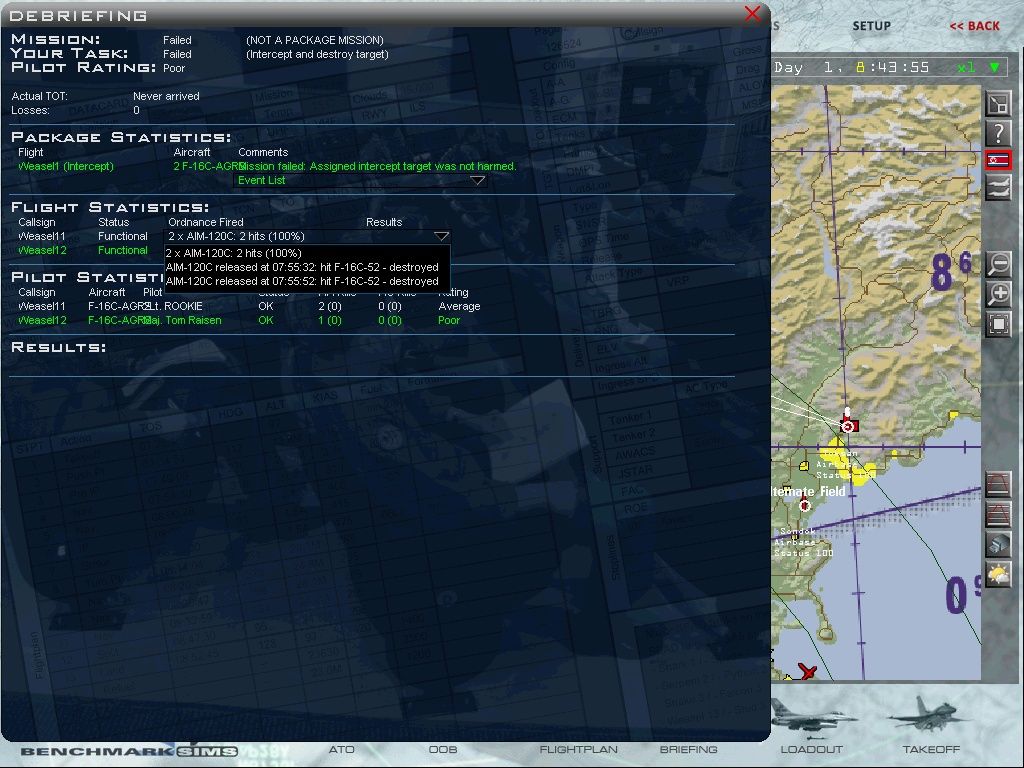The width and height of the screenshot is (1024, 768).
Task: Click the 'Never arrived' Actual TOT value
Action: [167, 96]
